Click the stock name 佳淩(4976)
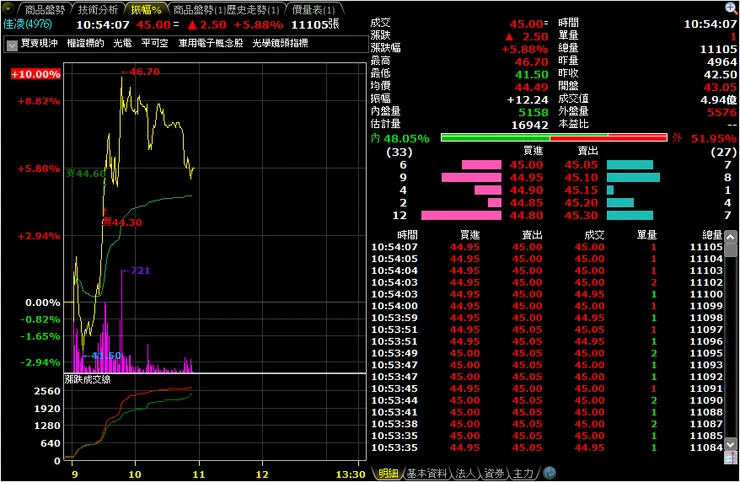 27,24
